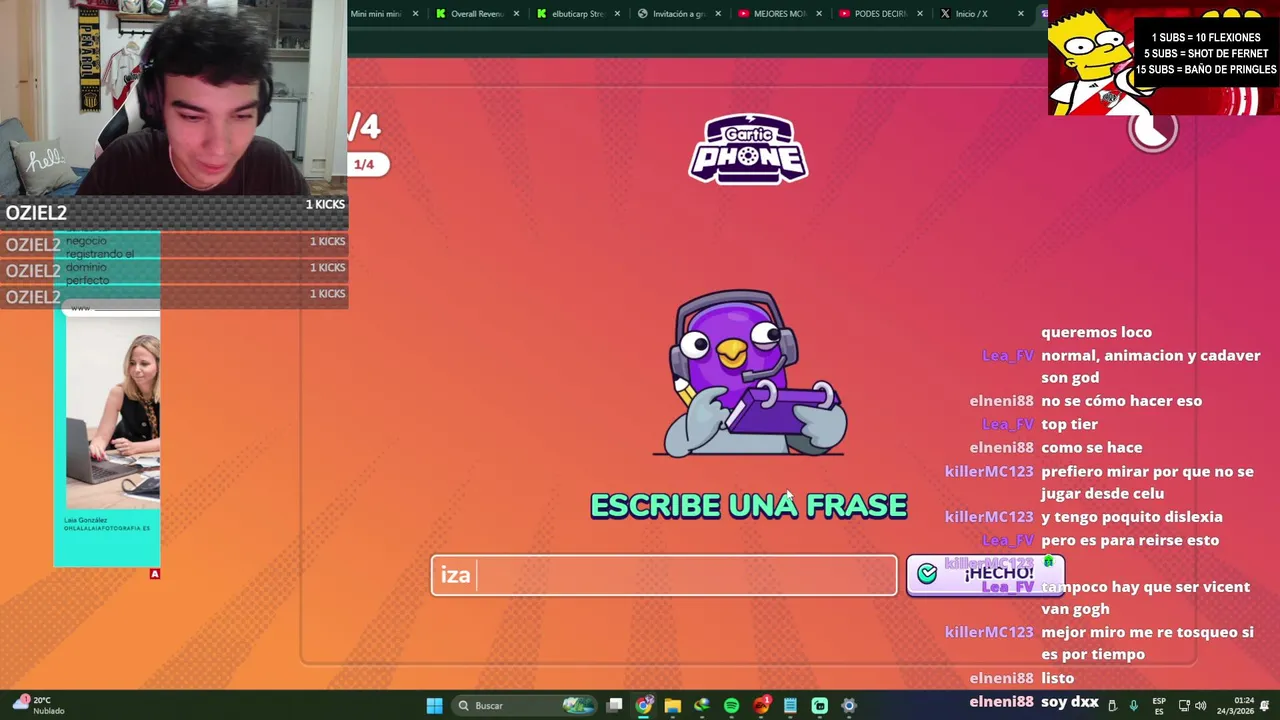This screenshot has width=1280, height=720.
Task: Open Google Chrome from the taskbar
Action: 644,706
